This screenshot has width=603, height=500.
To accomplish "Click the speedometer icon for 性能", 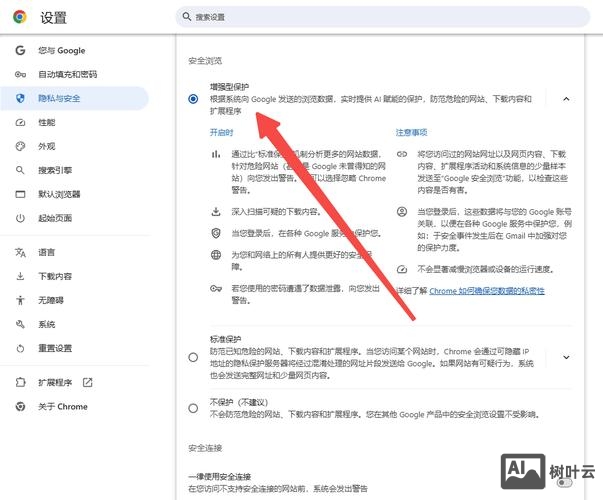I will coord(20,122).
